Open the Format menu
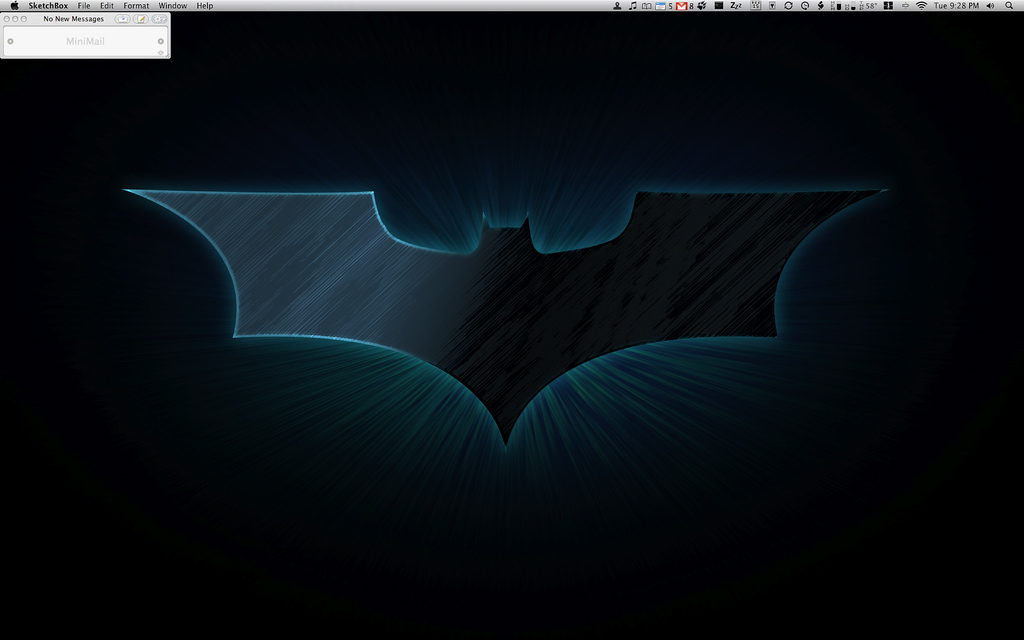The height and width of the screenshot is (640, 1024). [x=136, y=5]
